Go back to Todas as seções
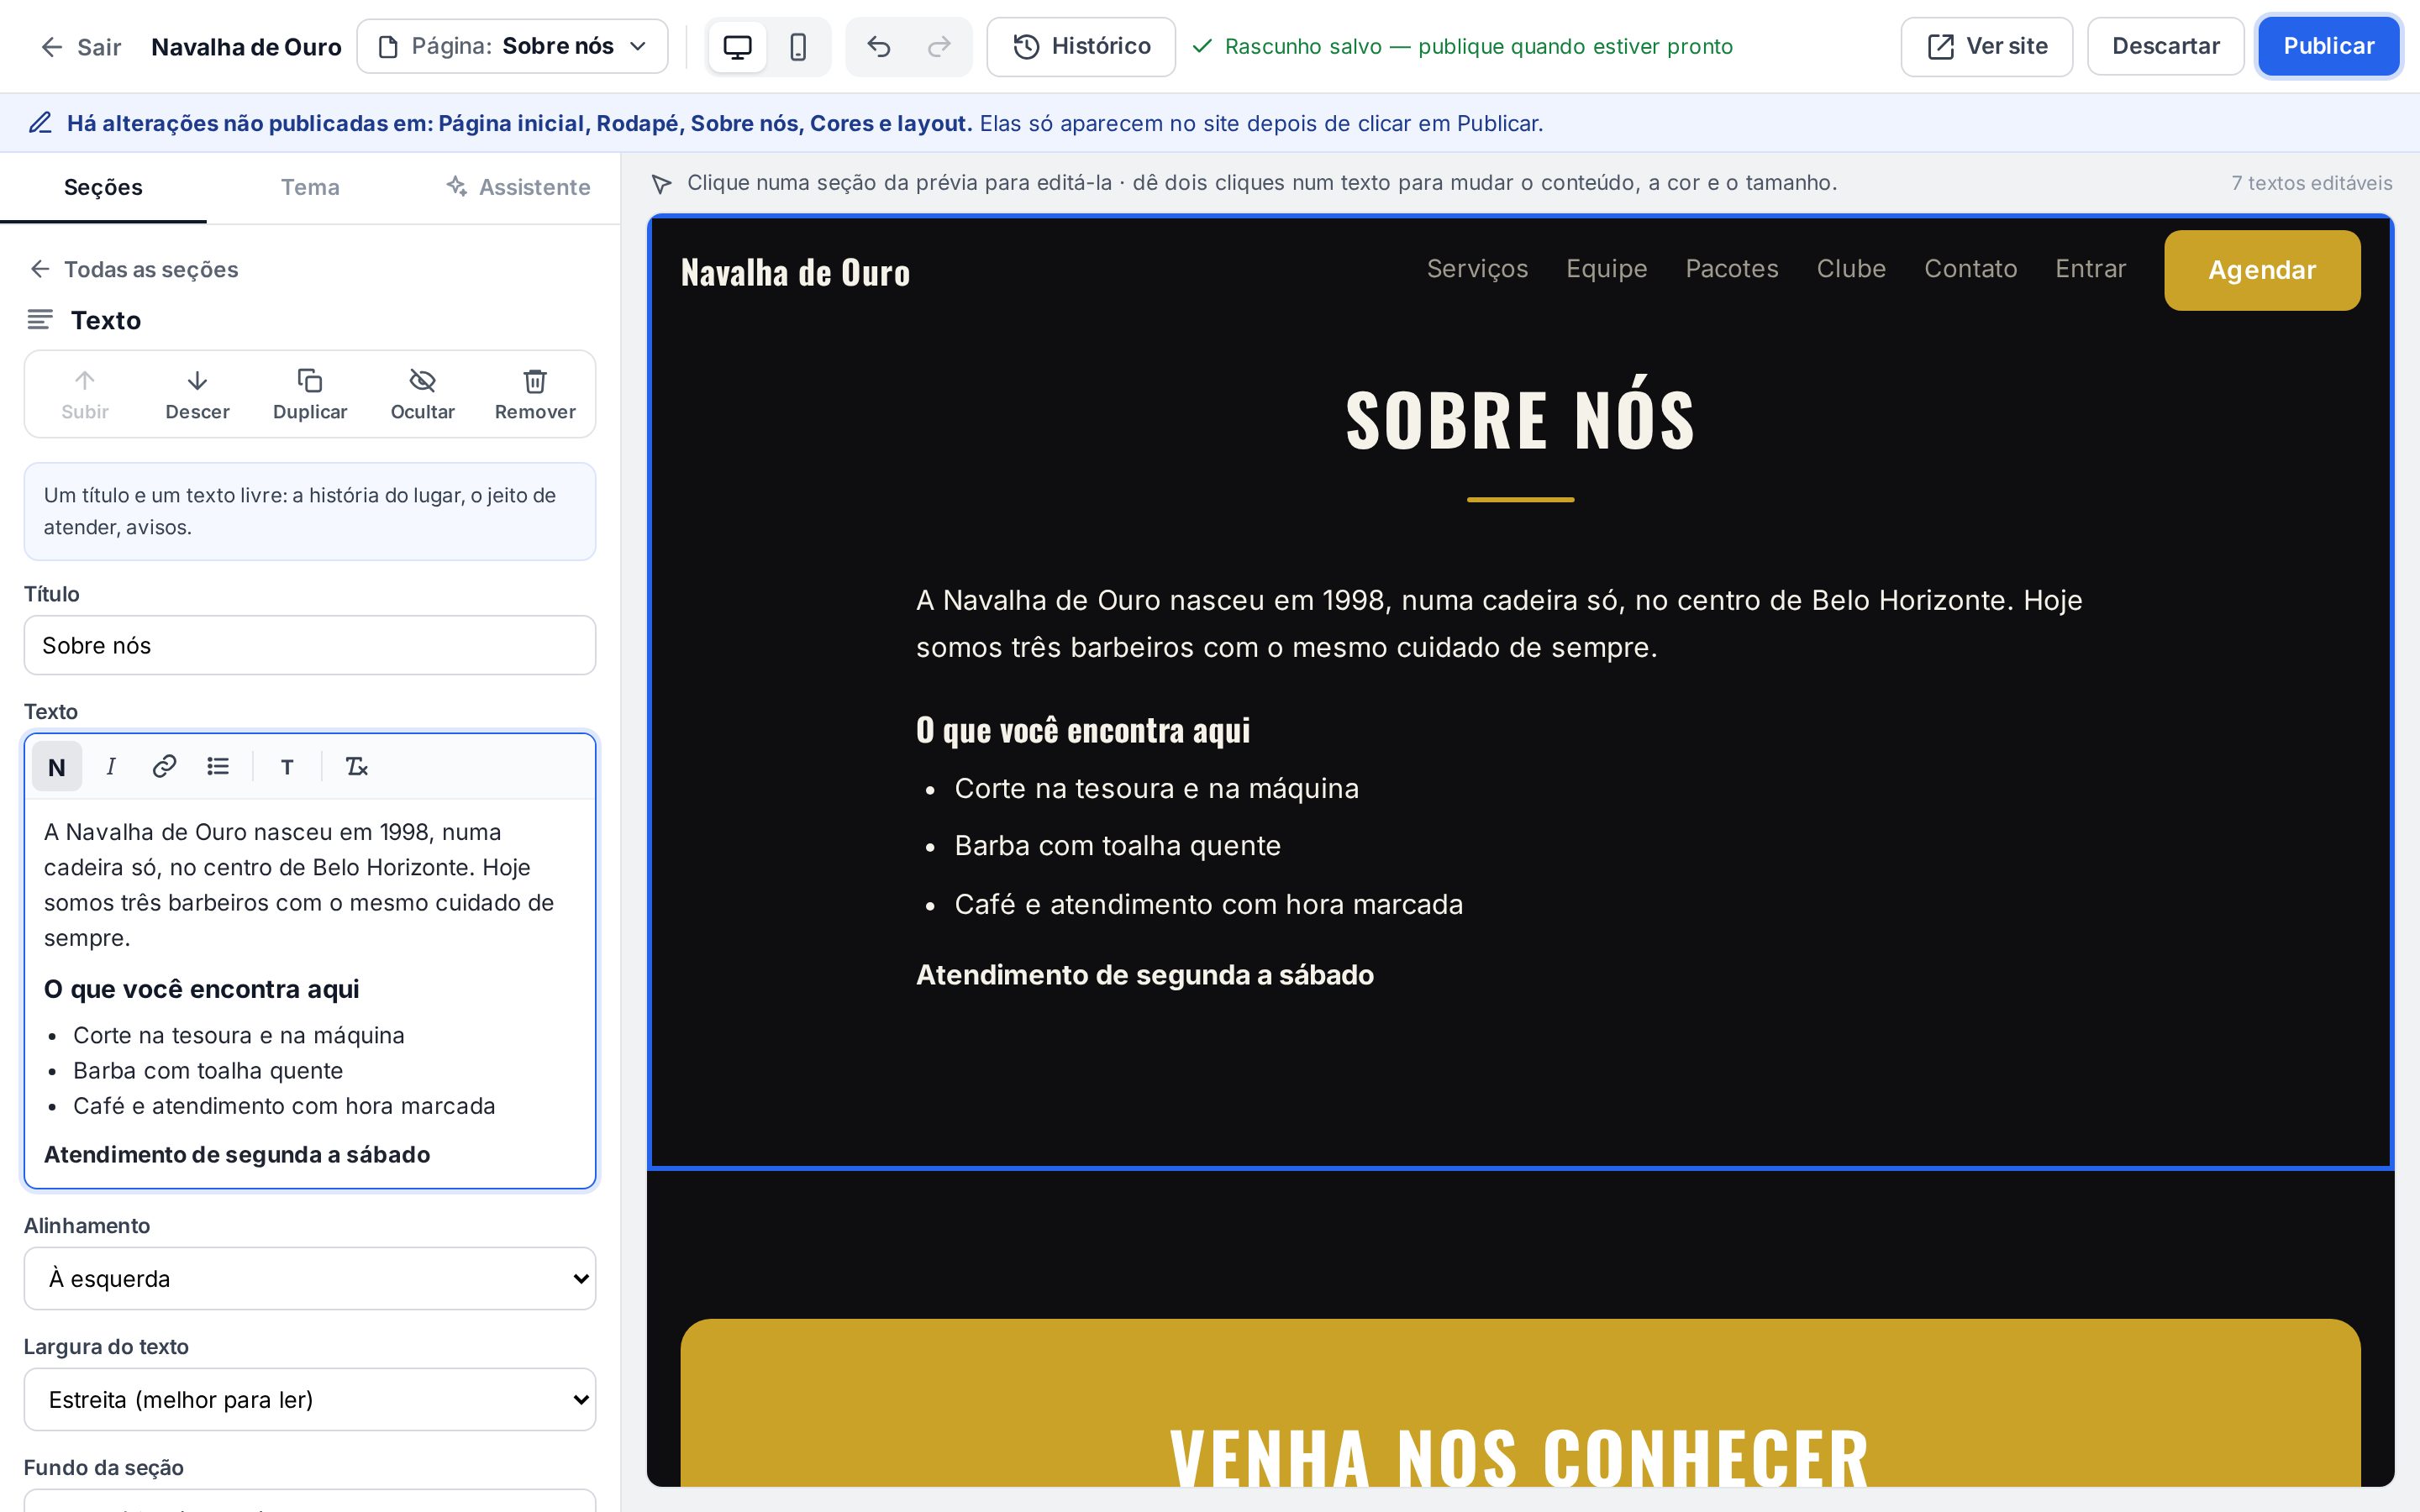 pyautogui.click(x=134, y=269)
